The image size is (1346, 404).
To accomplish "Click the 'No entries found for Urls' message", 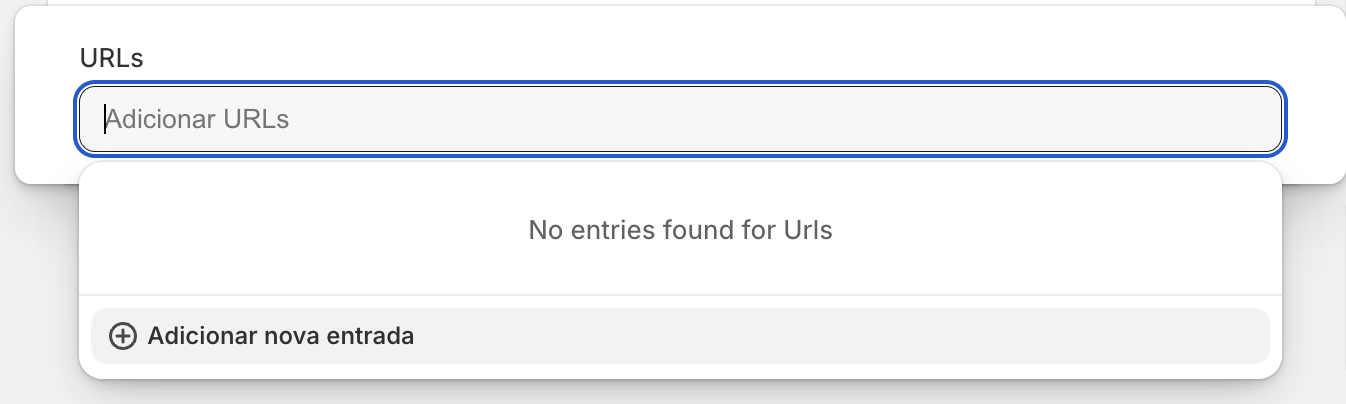I will [x=680, y=230].
